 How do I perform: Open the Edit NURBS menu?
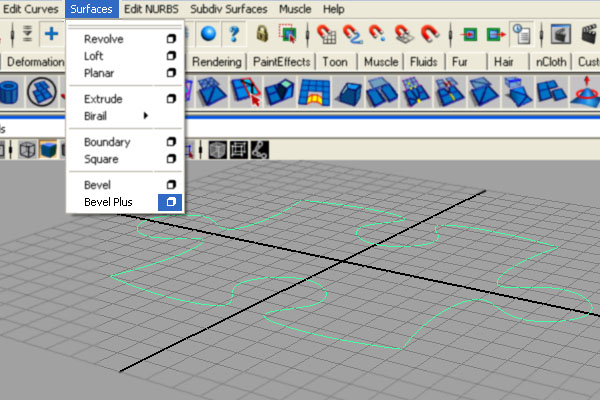pos(151,9)
